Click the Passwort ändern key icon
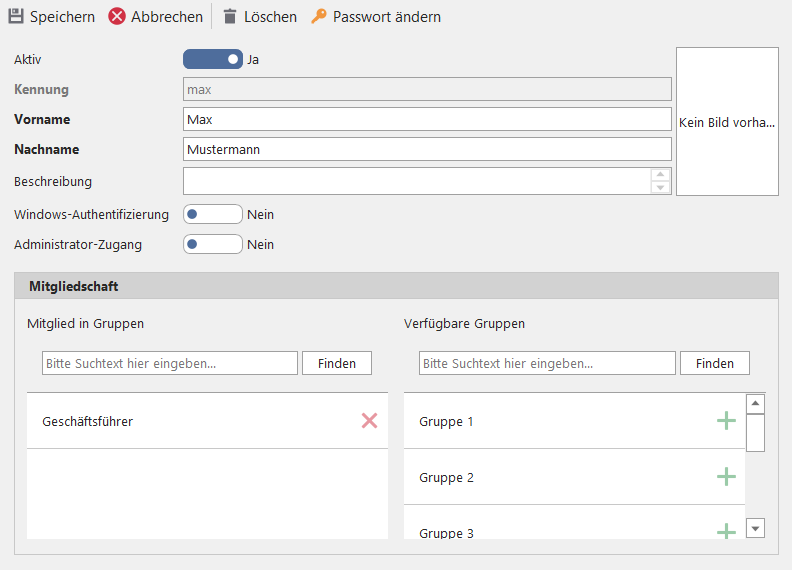The width and height of the screenshot is (792, 570). tap(319, 17)
